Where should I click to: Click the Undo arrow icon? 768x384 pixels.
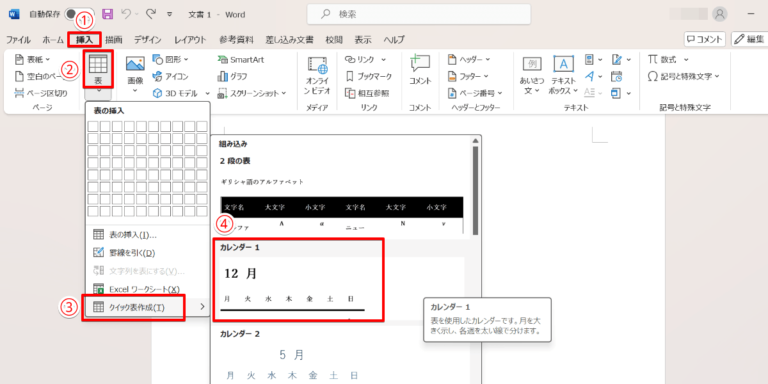[126, 15]
